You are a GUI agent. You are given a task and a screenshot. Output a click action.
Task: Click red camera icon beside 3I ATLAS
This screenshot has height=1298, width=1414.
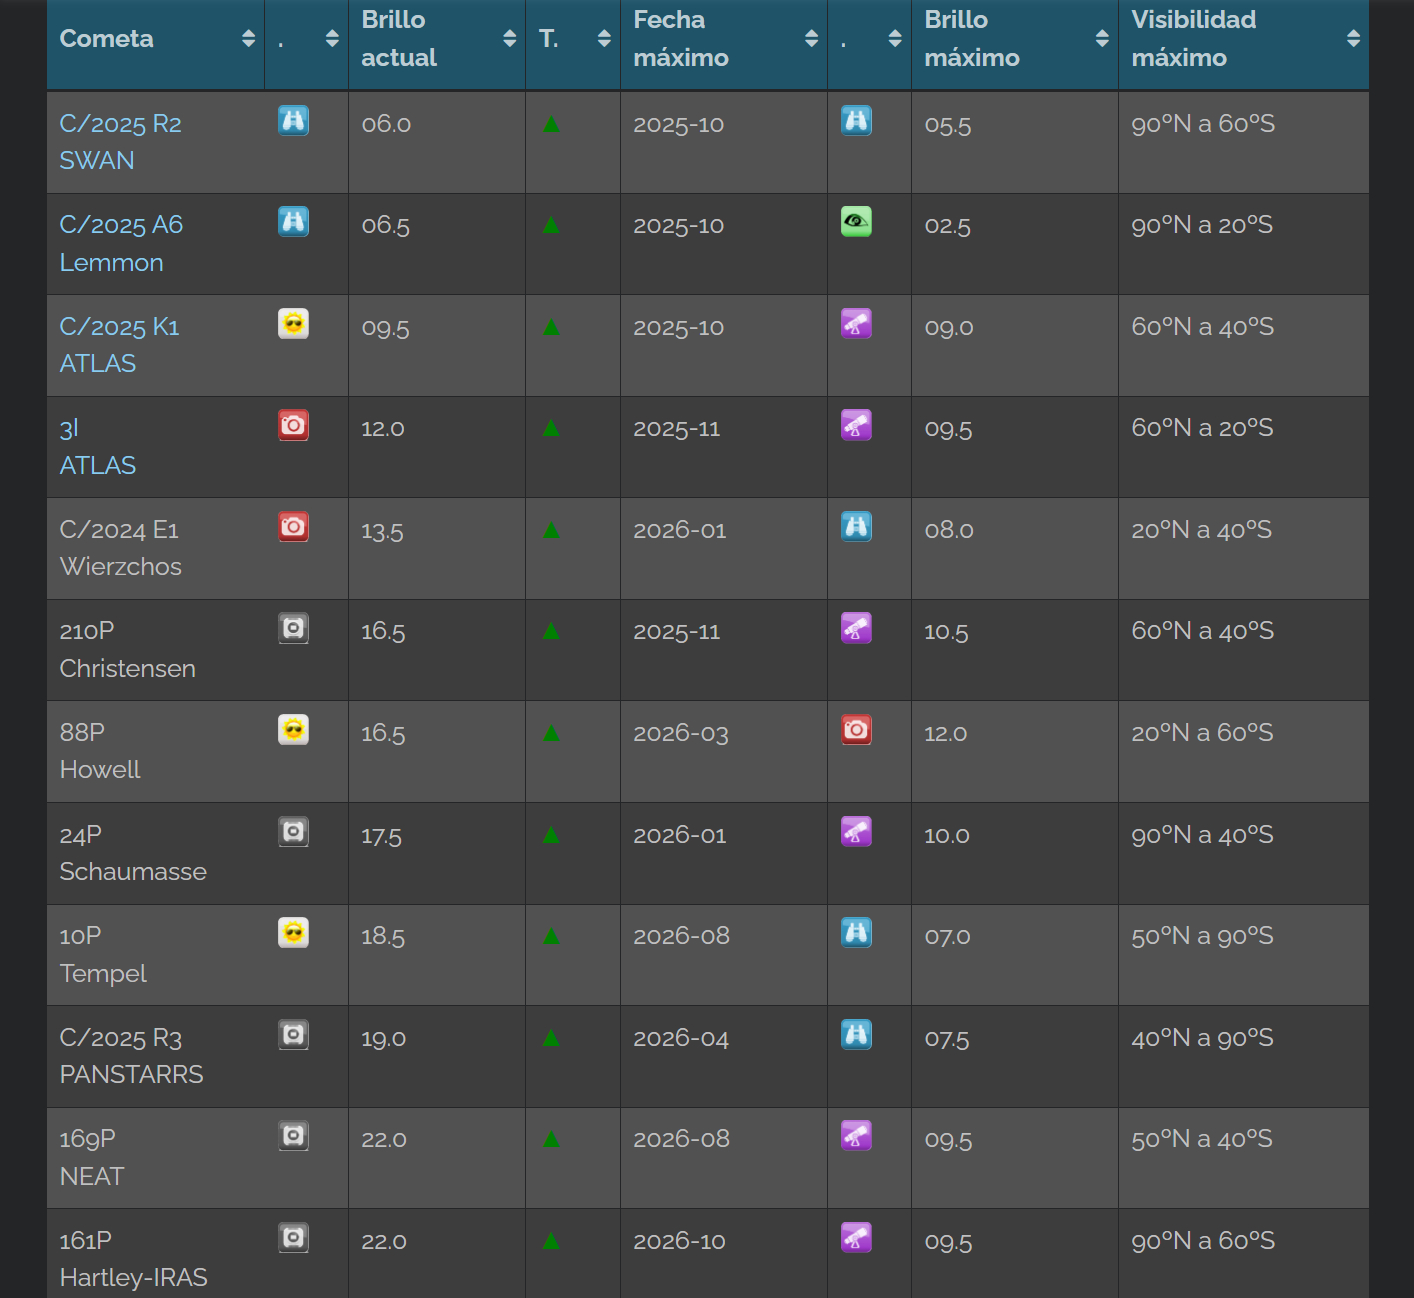tap(293, 426)
